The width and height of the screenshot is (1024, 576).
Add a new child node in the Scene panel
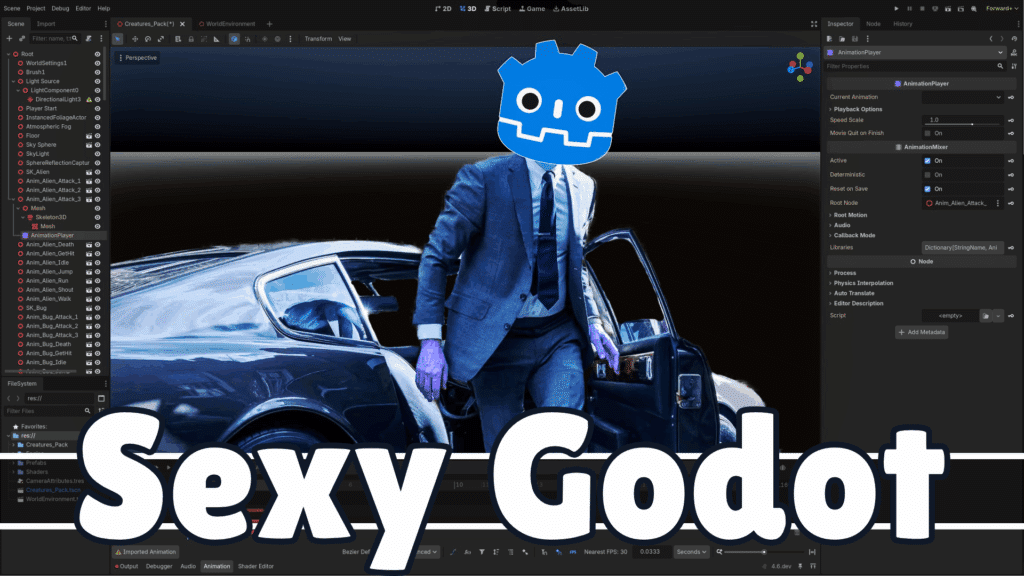[8, 38]
